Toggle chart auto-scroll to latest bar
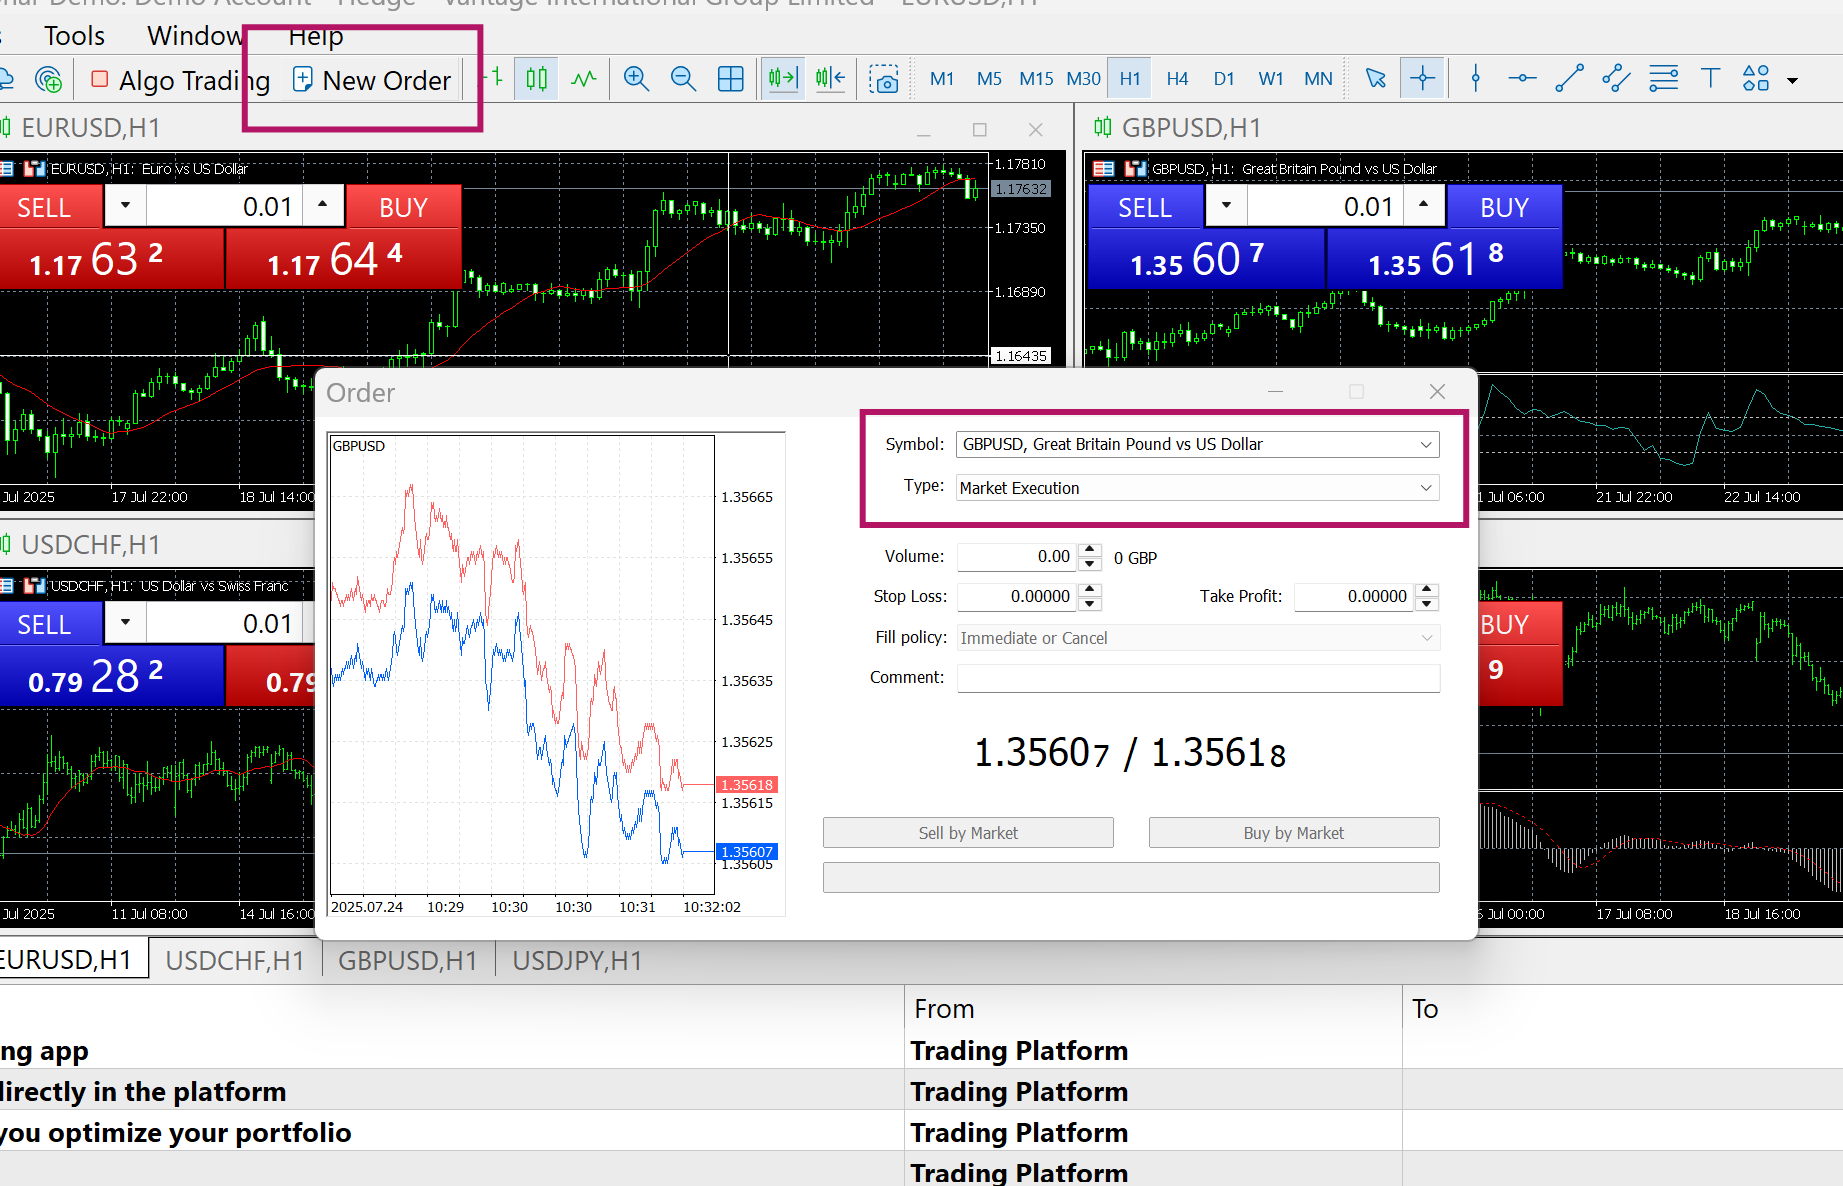 click(783, 78)
